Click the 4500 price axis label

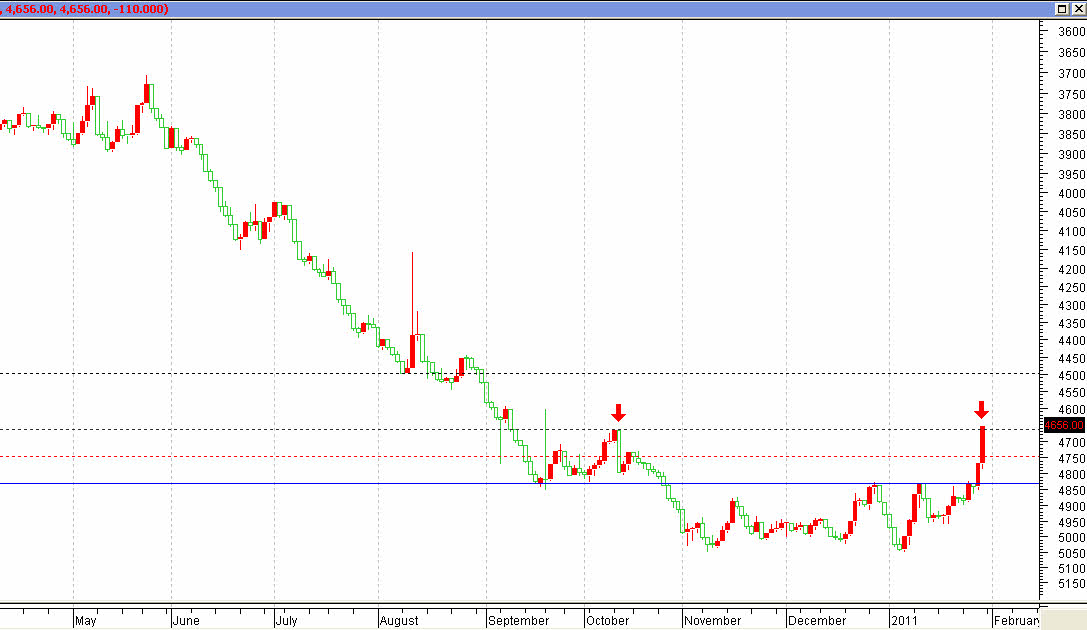click(1072, 376)
